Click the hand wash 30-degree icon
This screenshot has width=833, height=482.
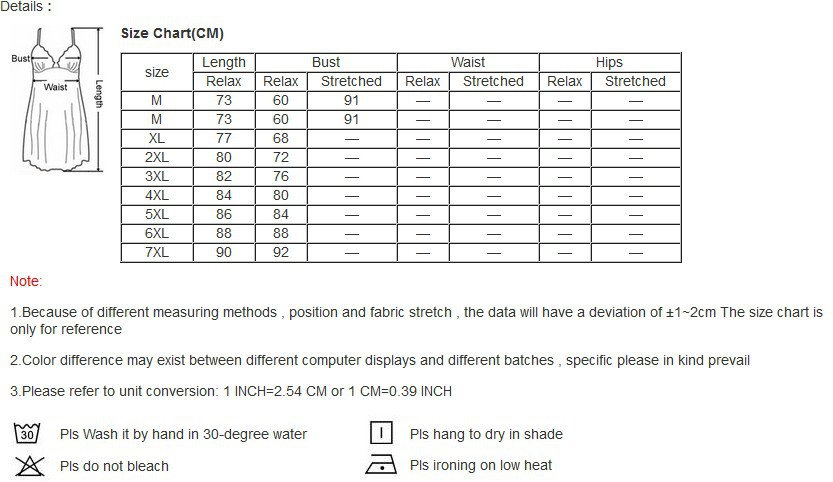27,434
